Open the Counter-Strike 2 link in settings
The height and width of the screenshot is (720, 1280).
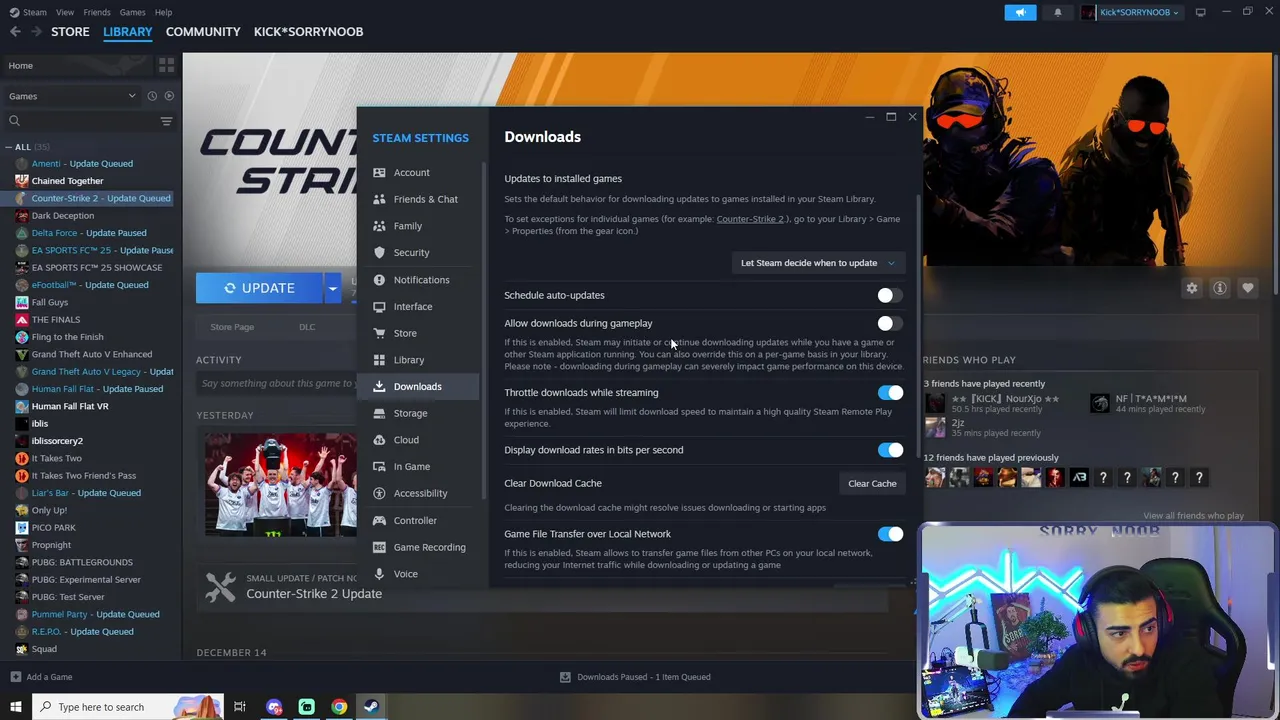click(x=750, y=219)
